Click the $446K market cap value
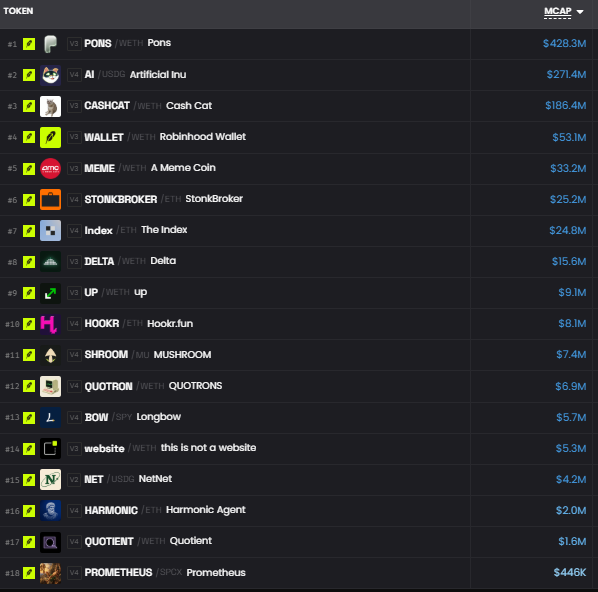Screen dimensions: 598x592 pos(570,572)
